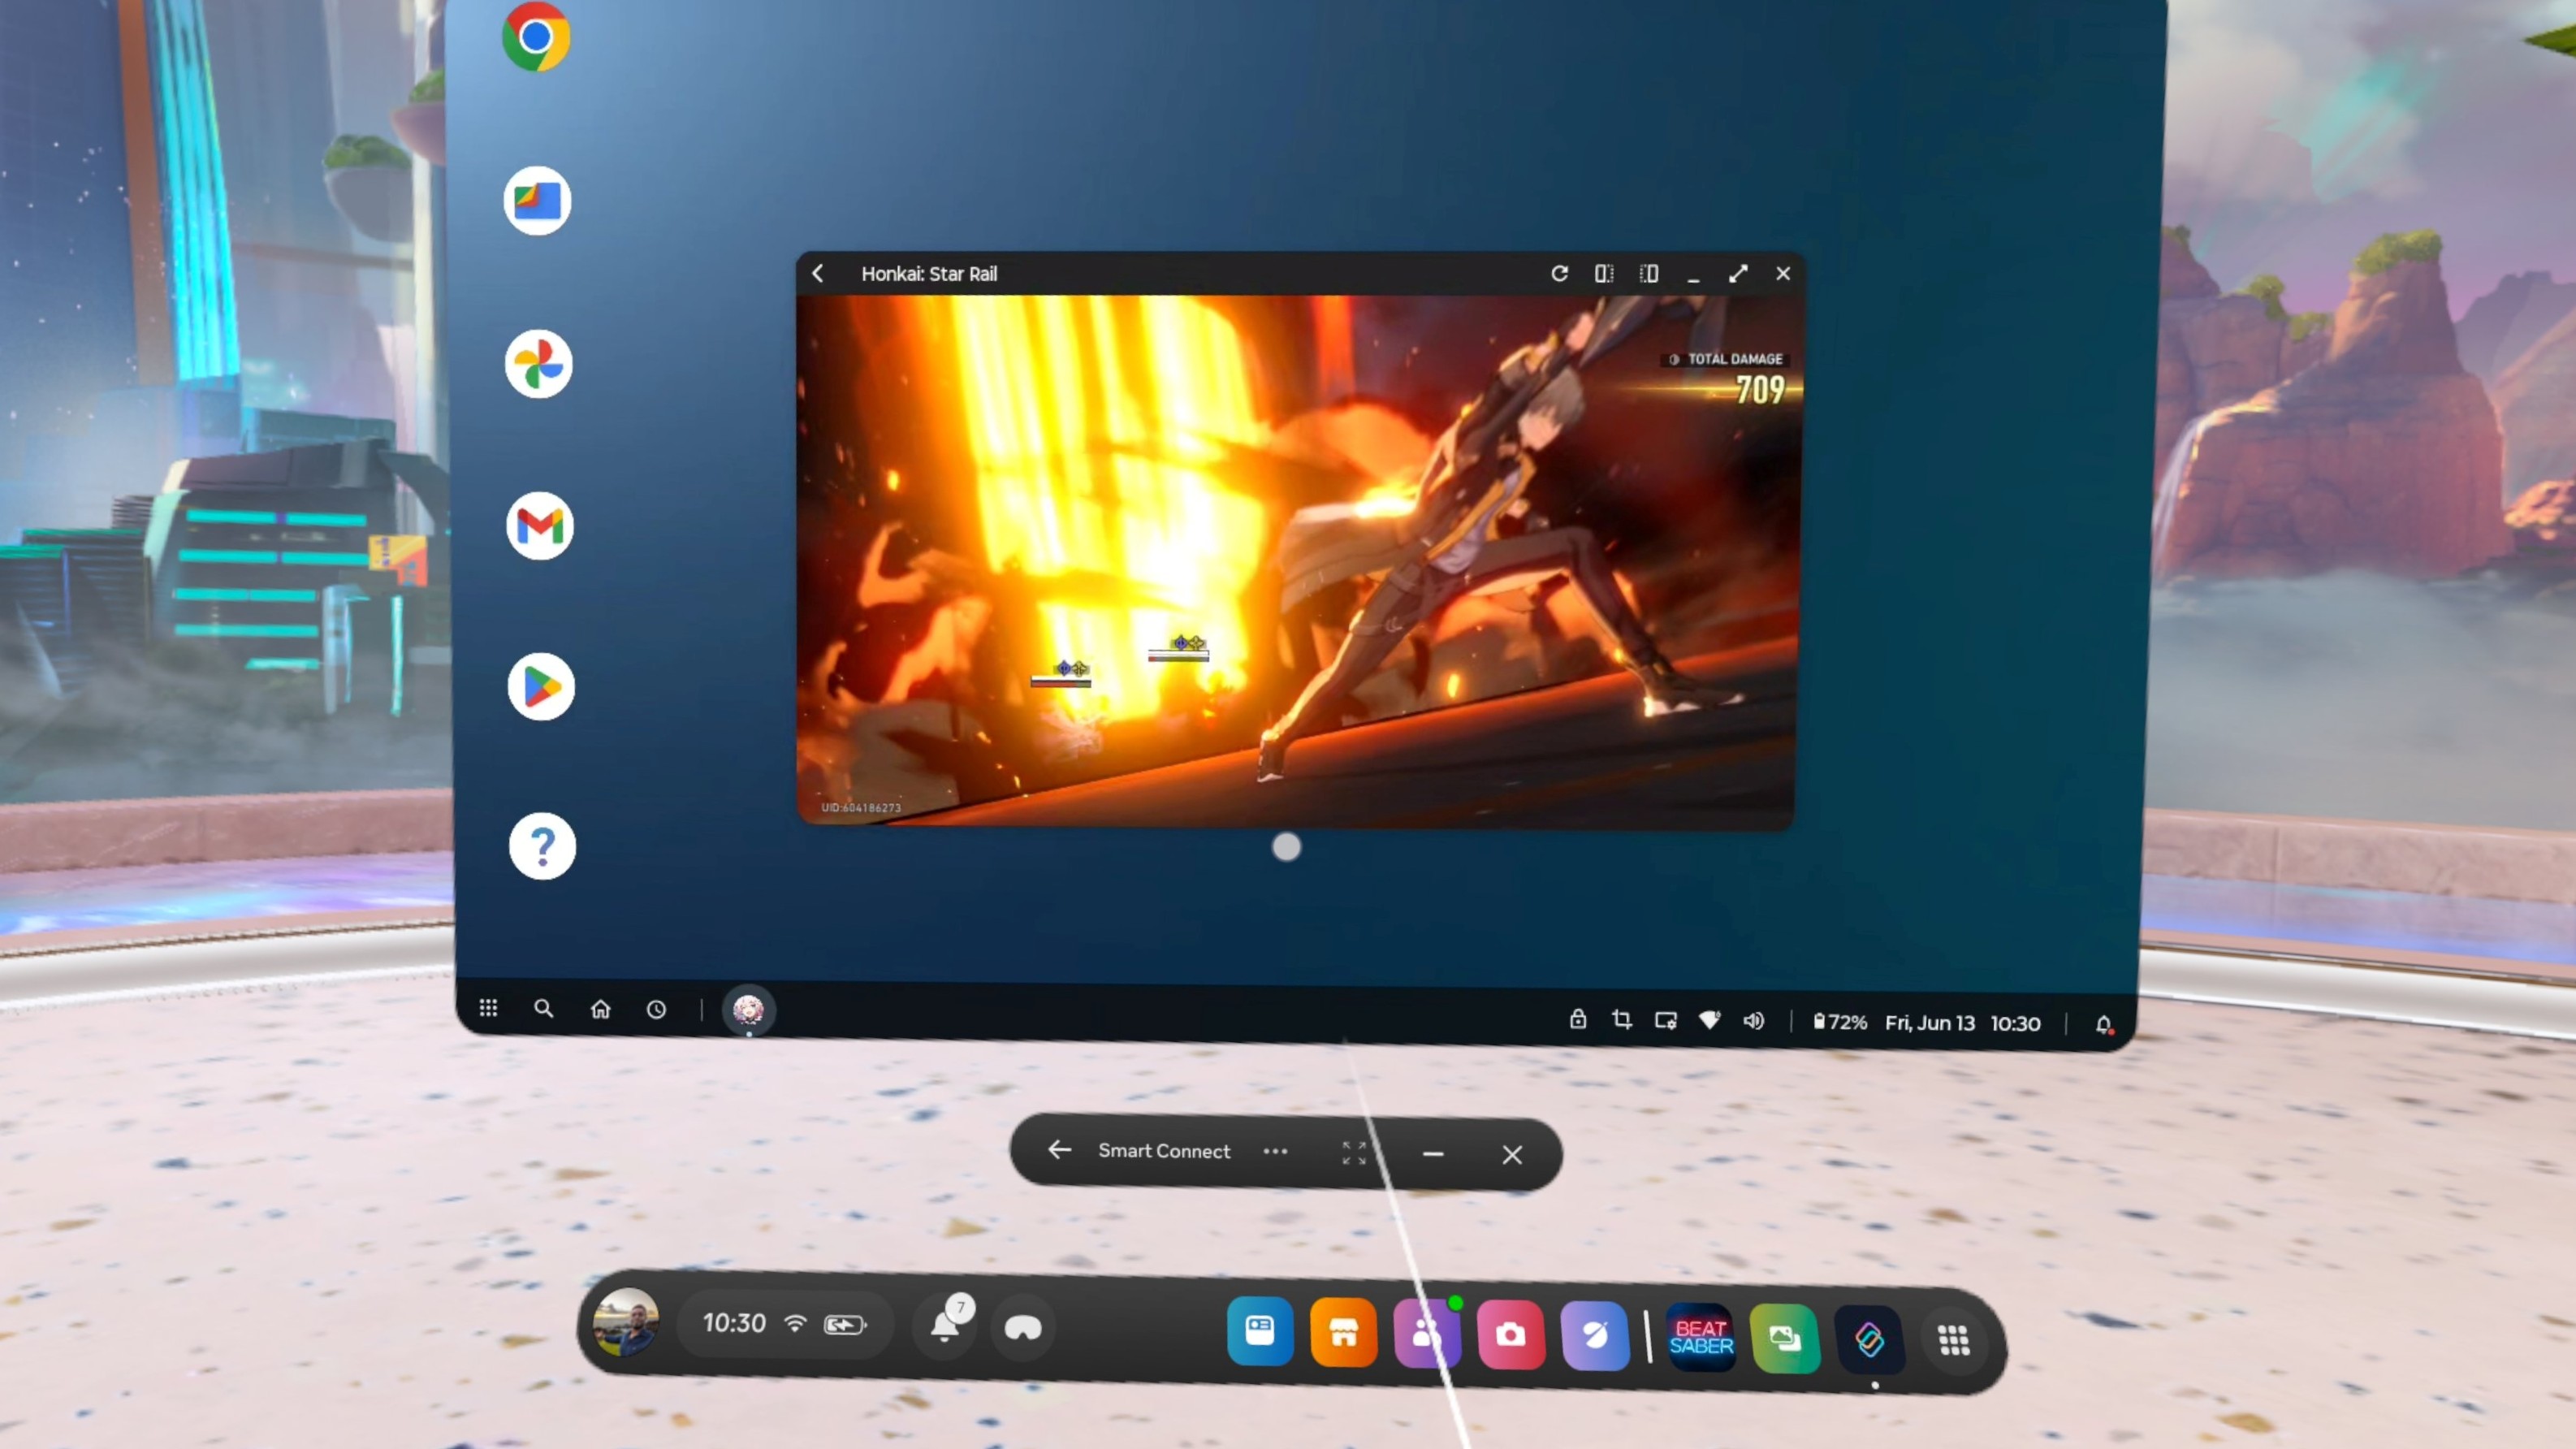Toggle the screen lock icon in tray
Screen dimensions: 2576x1449
click(x=1578, y=1019)
